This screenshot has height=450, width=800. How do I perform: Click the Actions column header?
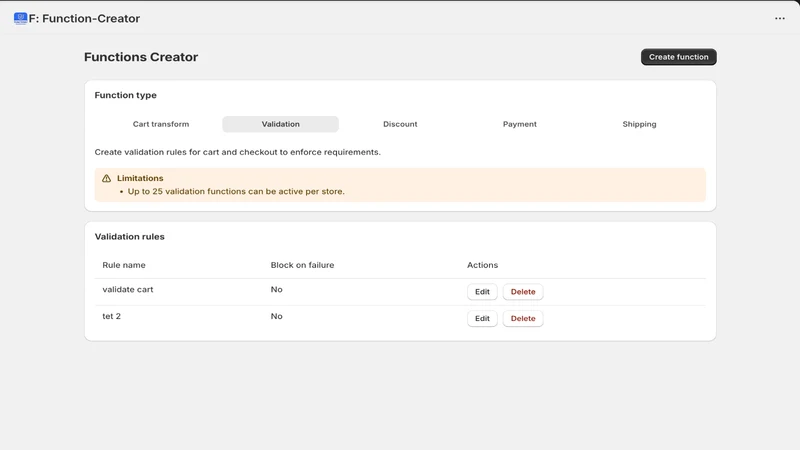coord(482,265)
